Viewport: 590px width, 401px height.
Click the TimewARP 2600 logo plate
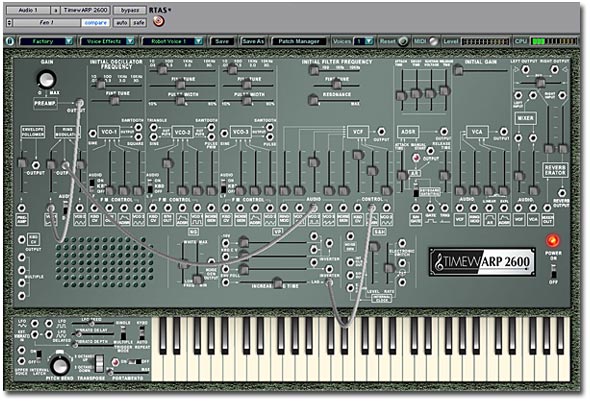pyautogui.click(x=482, y=261)
